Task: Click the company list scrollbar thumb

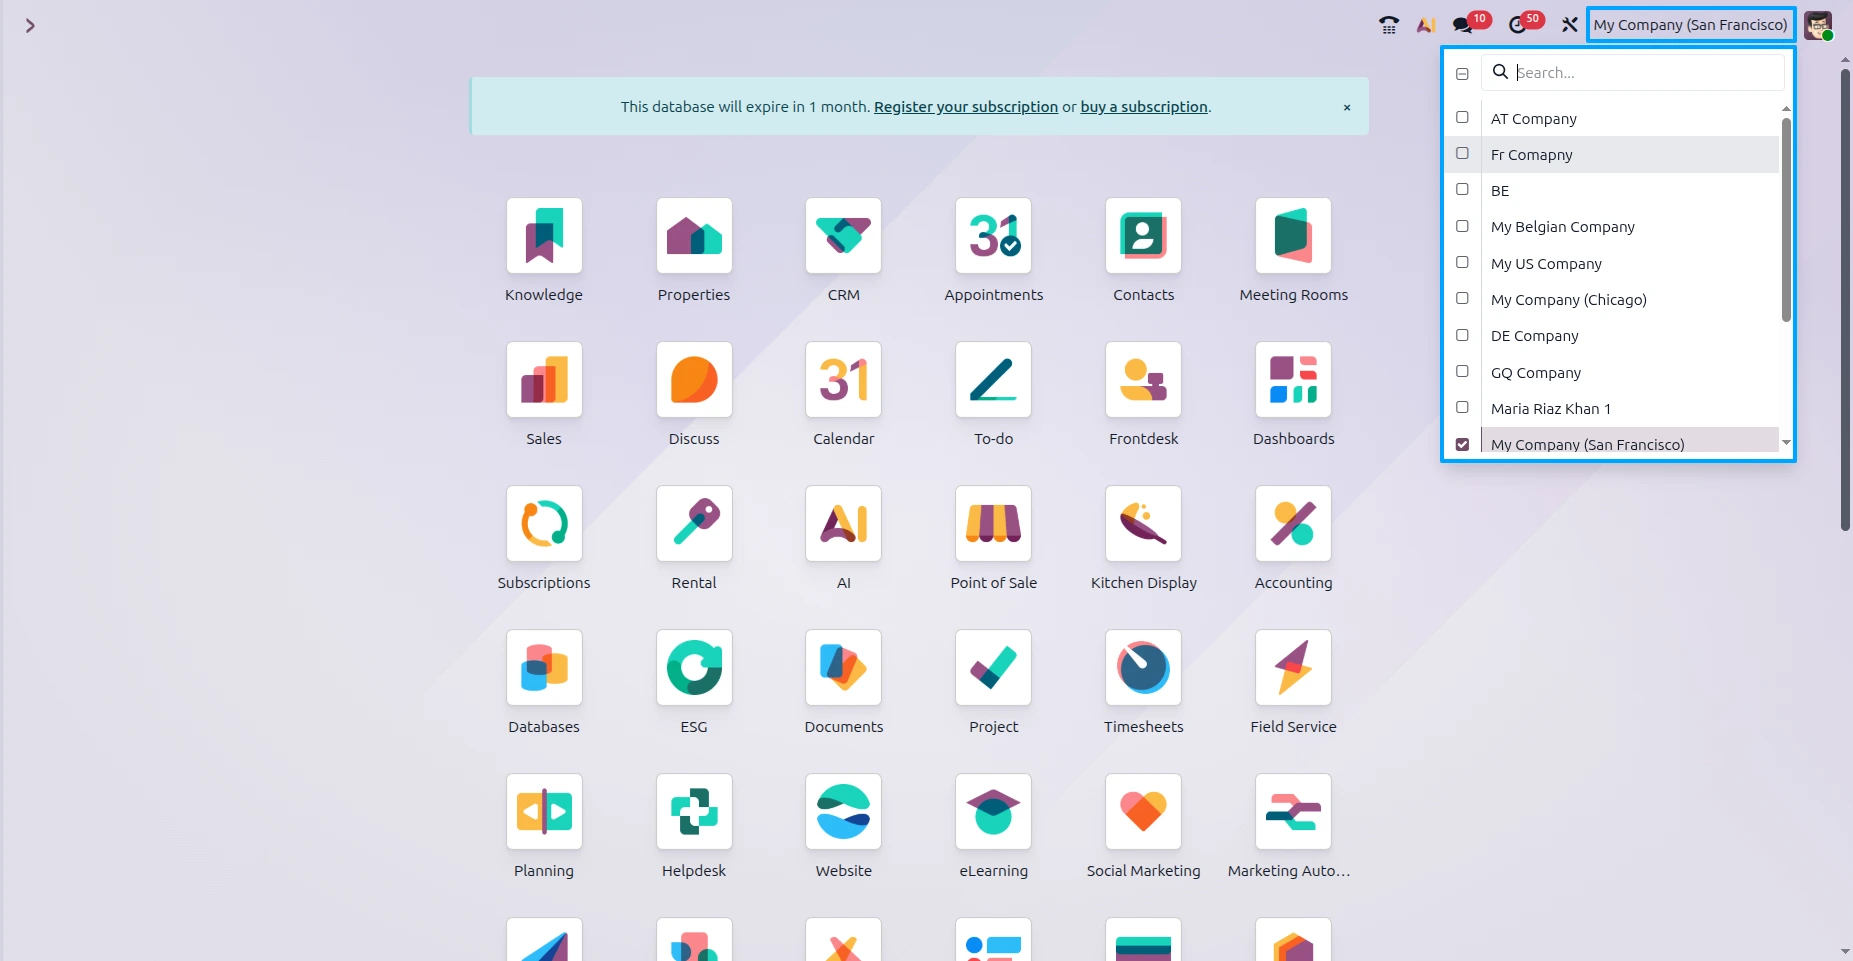Action: pyautogui.click(x=1786, y=220)
